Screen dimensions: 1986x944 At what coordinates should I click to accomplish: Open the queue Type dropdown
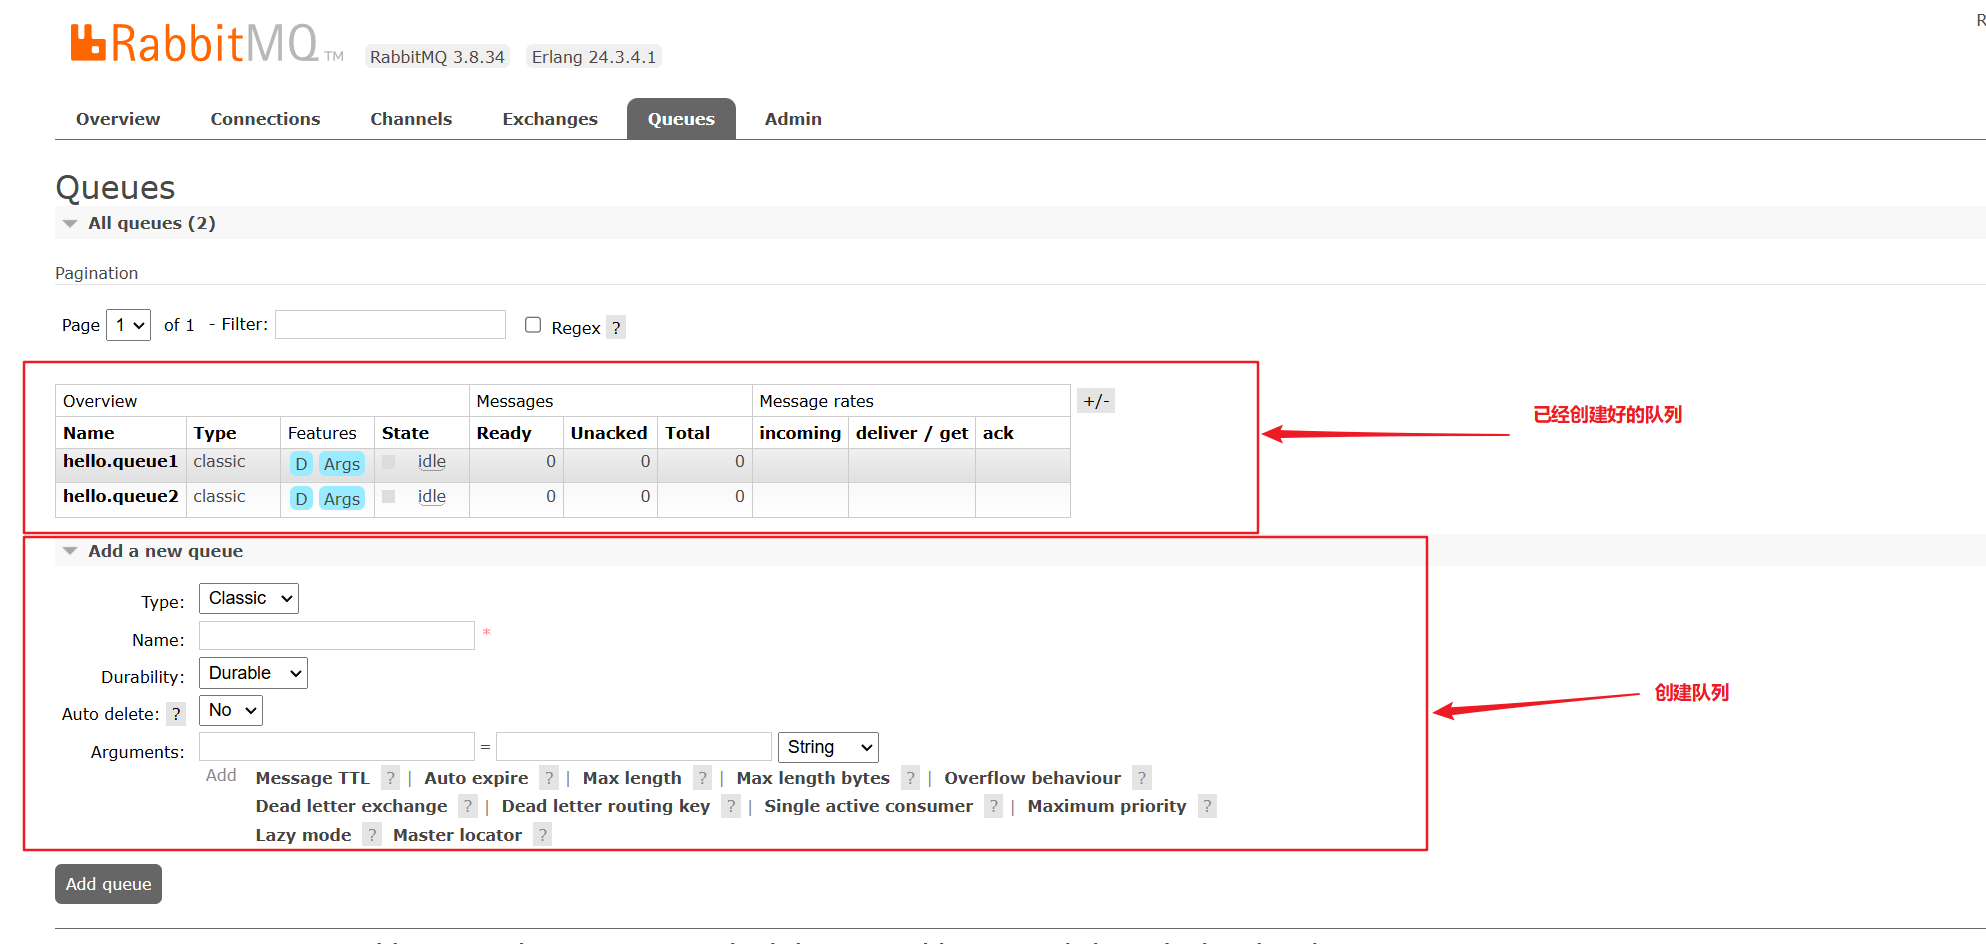(x=249, y=598)
